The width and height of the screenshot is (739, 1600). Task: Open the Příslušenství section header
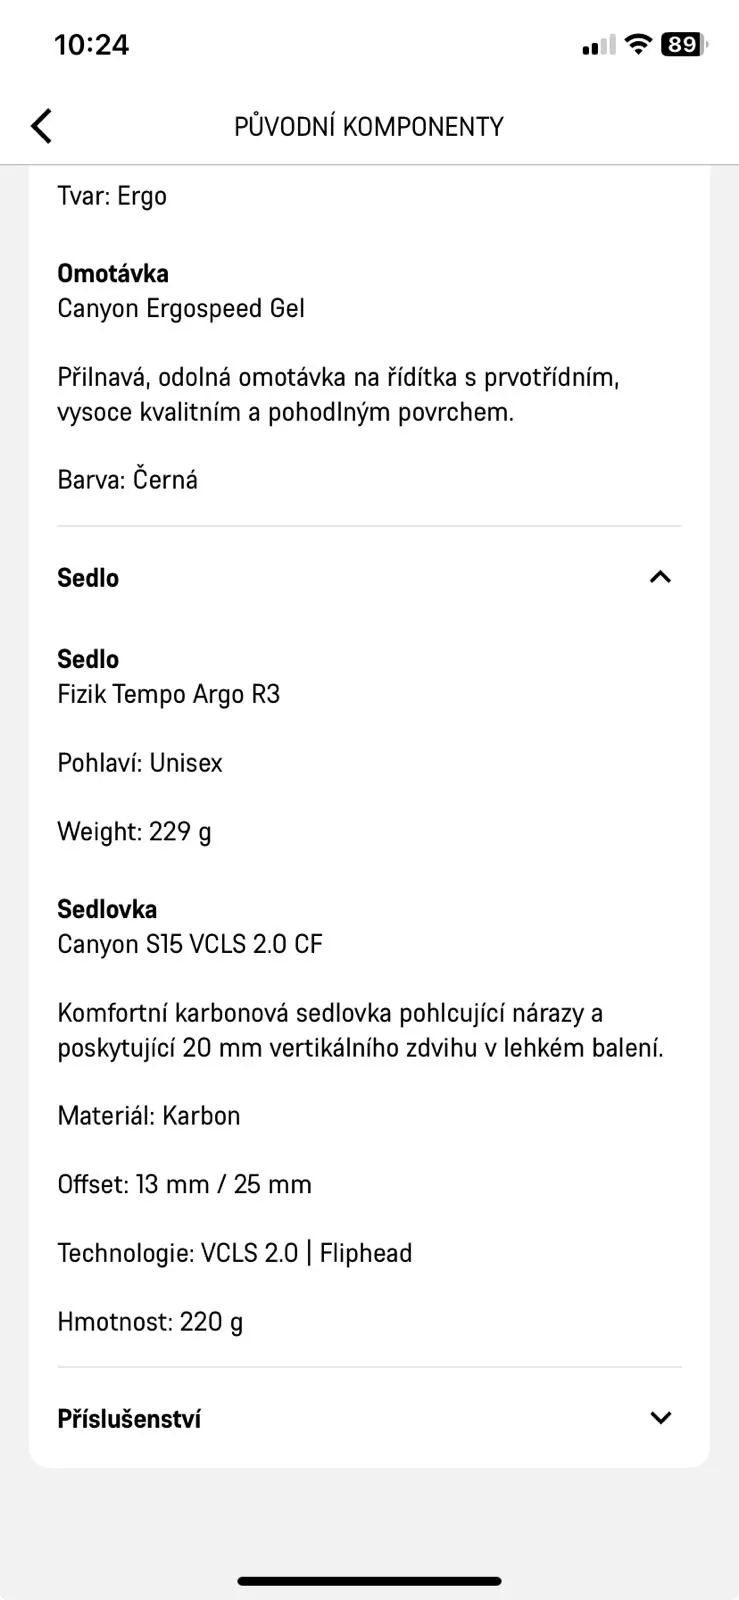pyautogui.click(x=369, y=1418)
